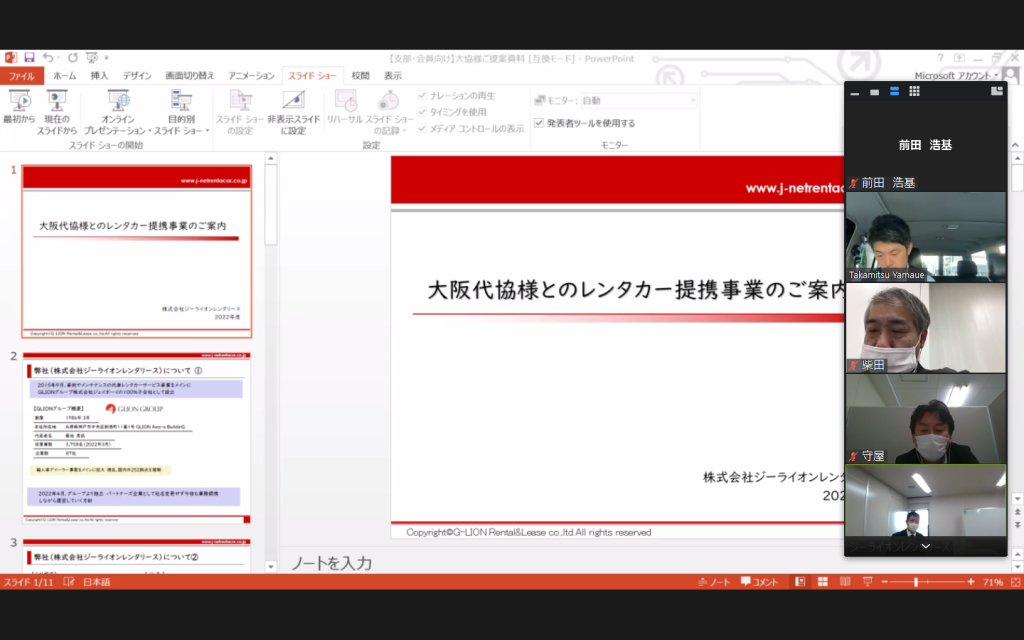Switch to the 挿入 tab
Screen dimensions: 1024x640
[99, 76]
